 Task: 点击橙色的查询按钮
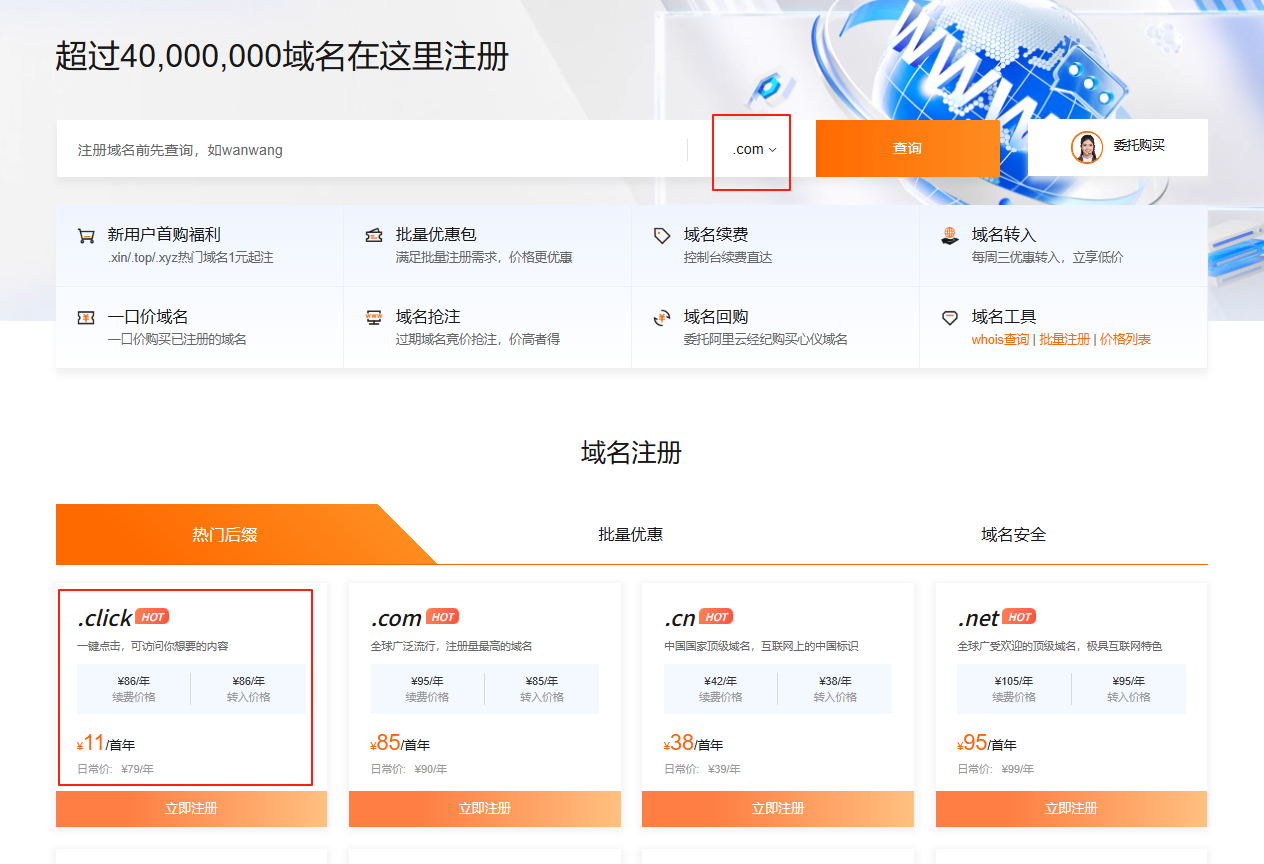[x=907, y=147]
